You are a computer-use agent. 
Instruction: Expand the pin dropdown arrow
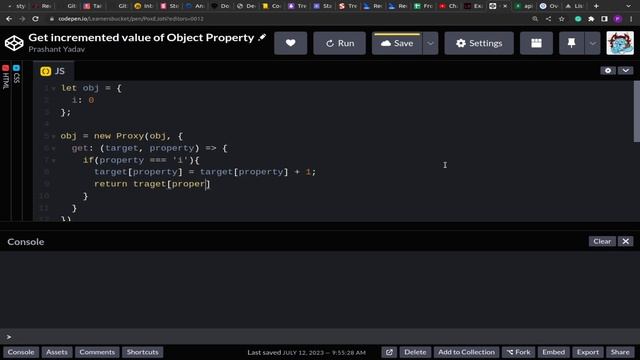point(593,43)
